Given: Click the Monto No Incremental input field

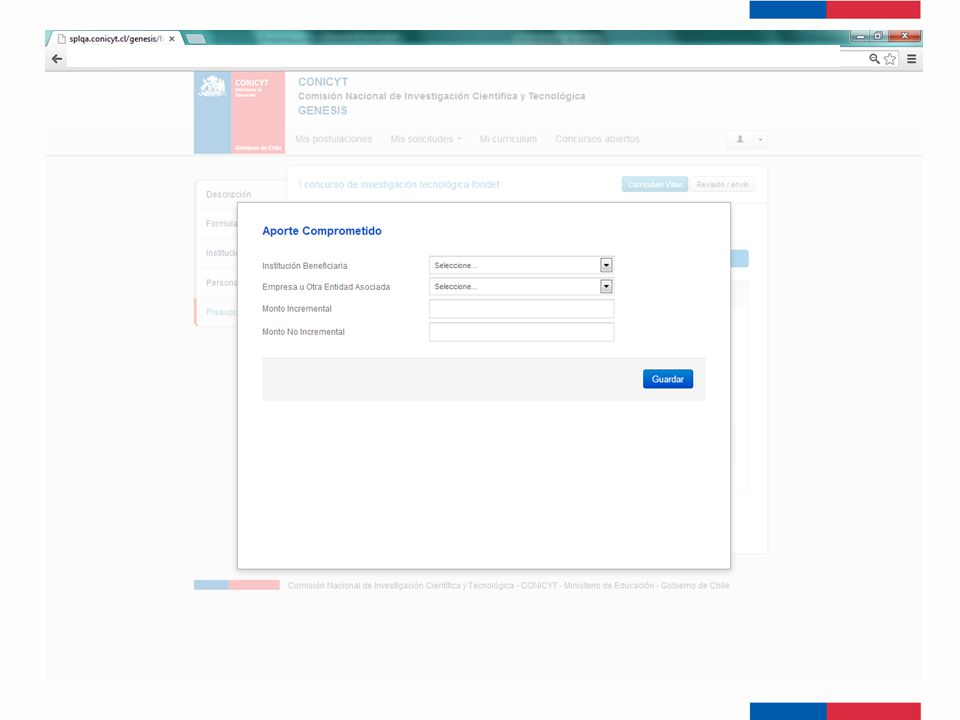Looking at the screenshot, I should coord(521,332).
